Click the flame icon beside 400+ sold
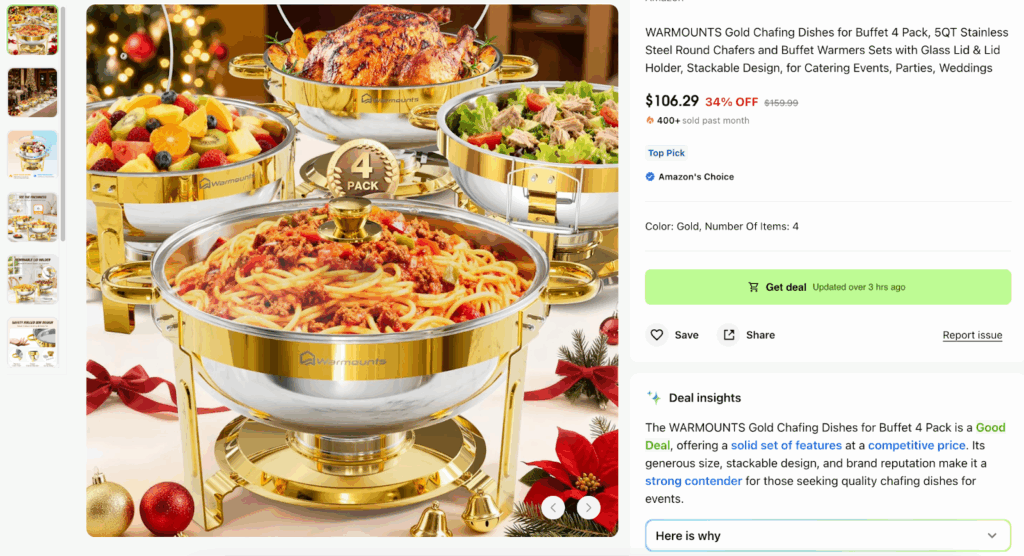Image resolution: width=1024 pixels, height=556 pixels. (x=650, y=120)
